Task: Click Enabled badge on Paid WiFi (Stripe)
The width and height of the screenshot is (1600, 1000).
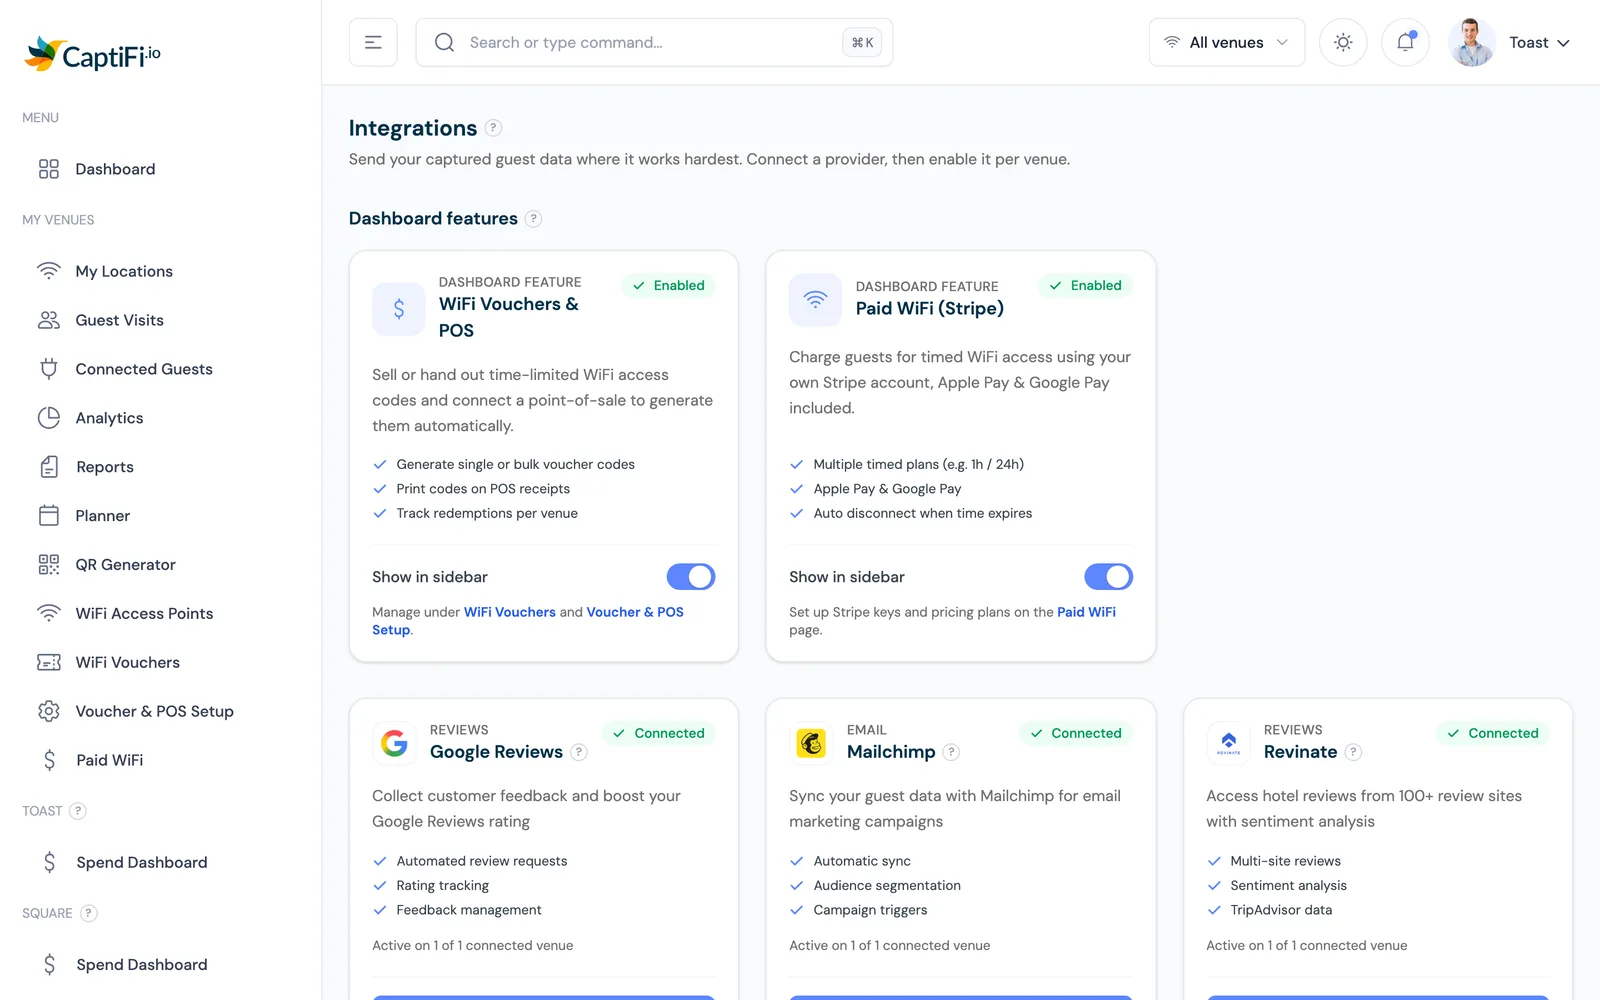Action: click(1085, 285)
